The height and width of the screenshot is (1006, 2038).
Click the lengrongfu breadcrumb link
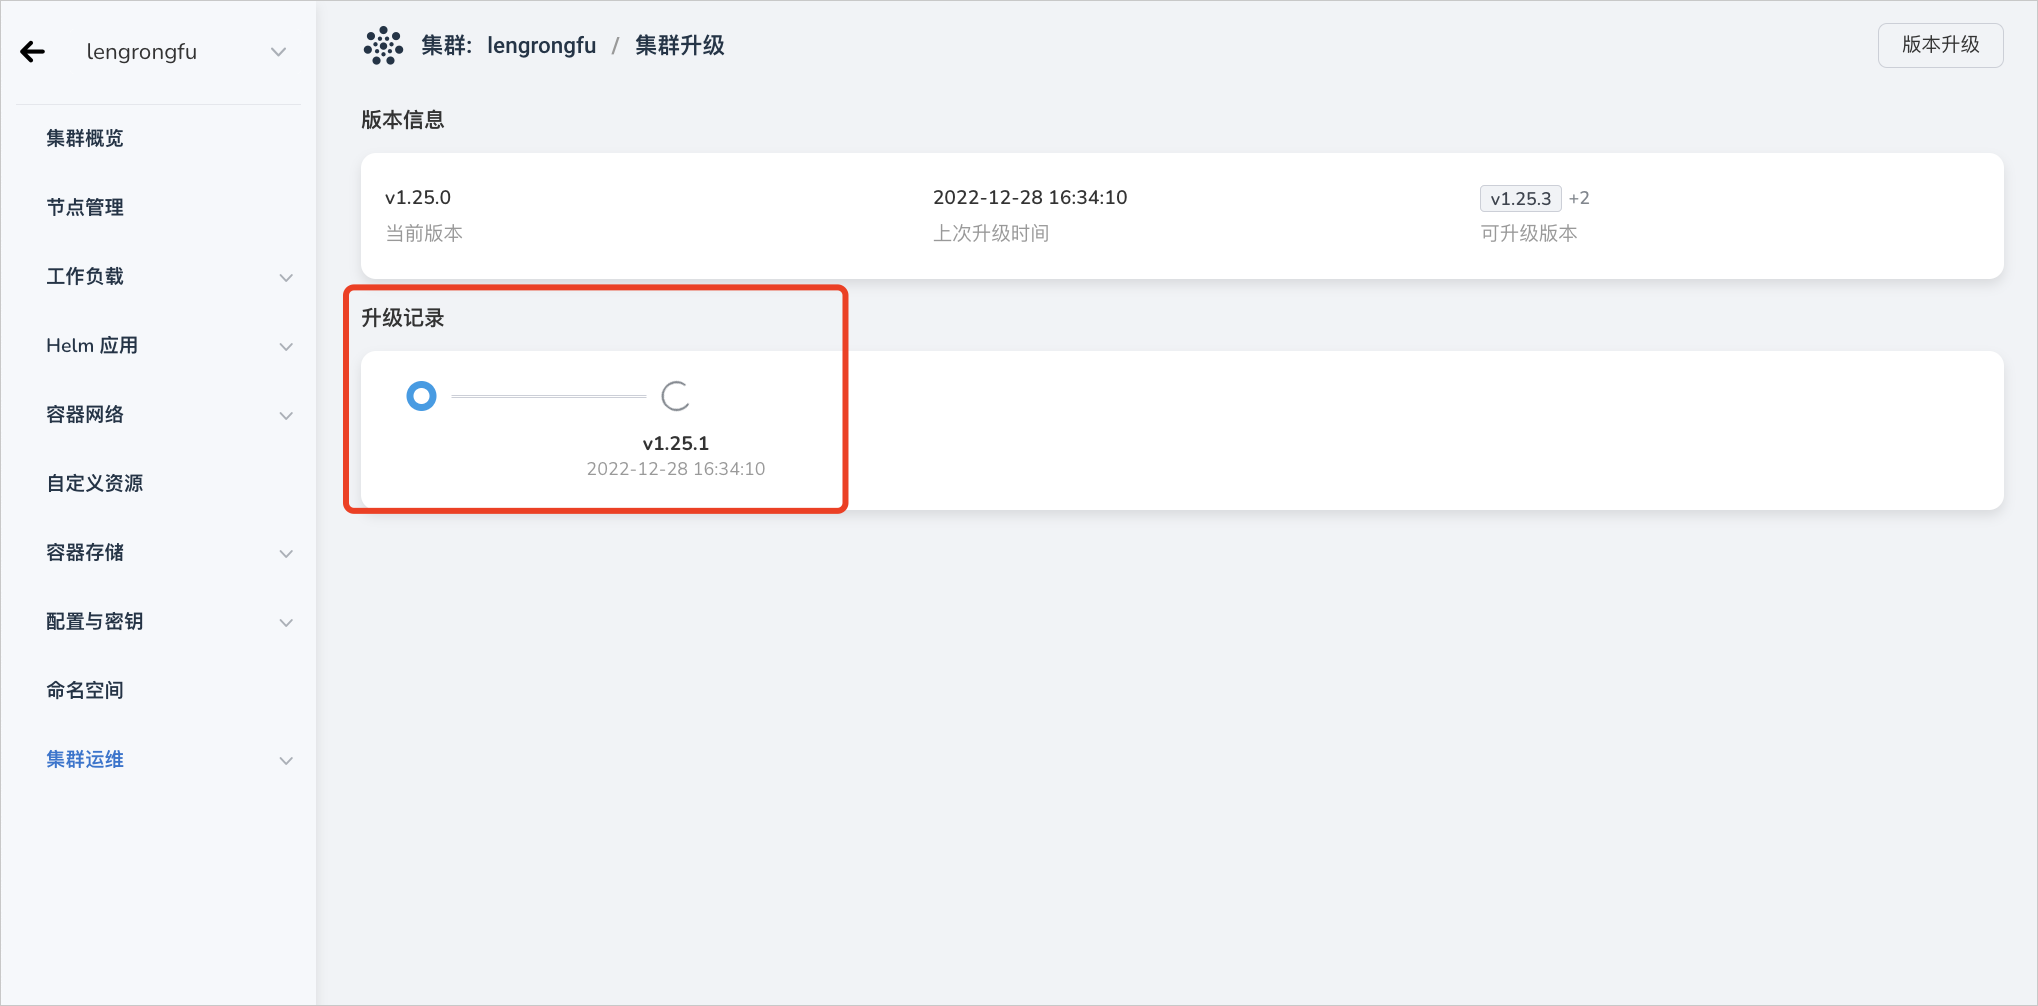click(x=541, y=45)
